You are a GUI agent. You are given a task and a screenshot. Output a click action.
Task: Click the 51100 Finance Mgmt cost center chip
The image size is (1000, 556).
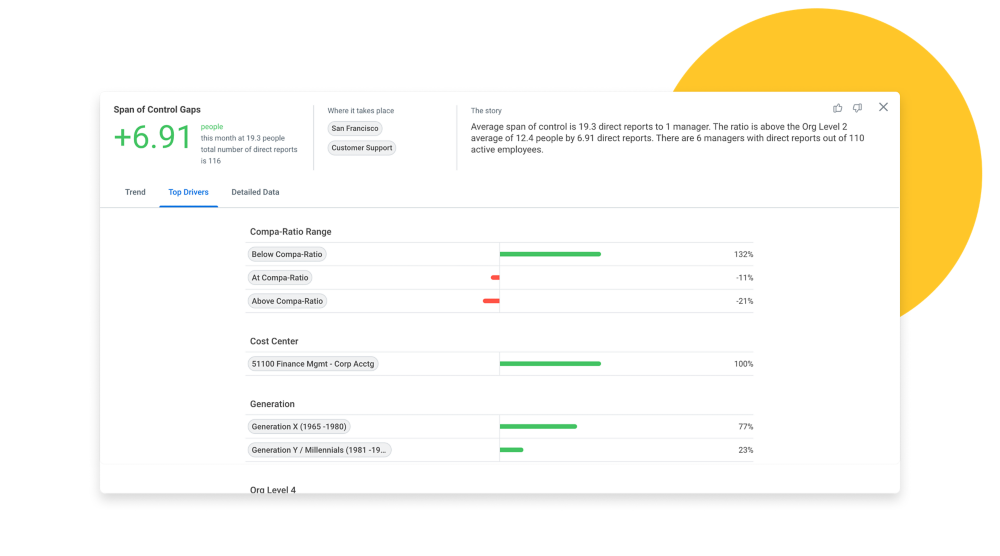313,364
